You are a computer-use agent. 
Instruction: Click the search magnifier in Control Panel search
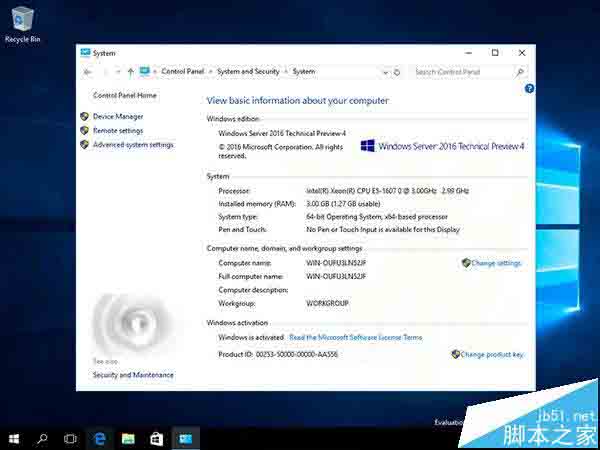pyautogui.click(x=519, y=72)
